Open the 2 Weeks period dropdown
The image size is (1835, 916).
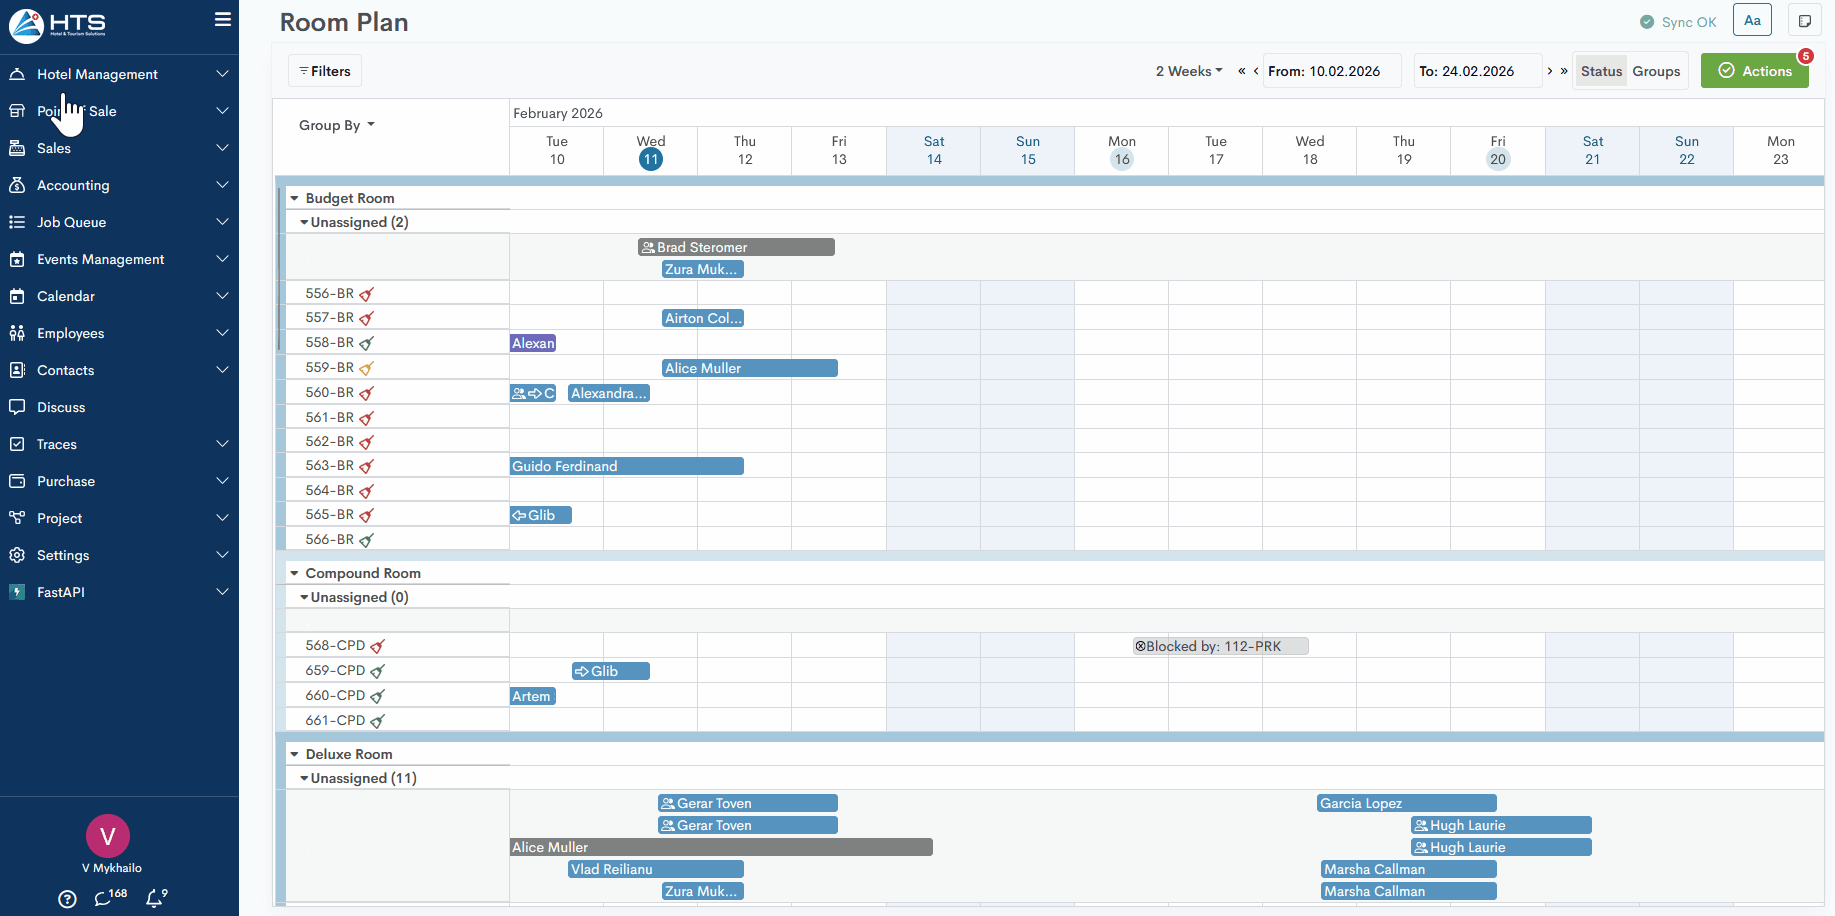point(1189,71)
